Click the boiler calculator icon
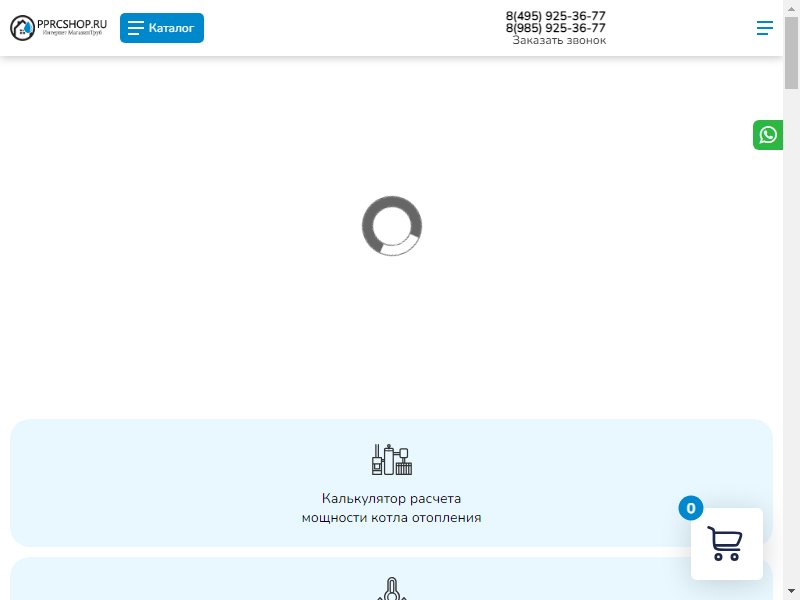Viewport: 800px width, 600px height. click(391, 460)
